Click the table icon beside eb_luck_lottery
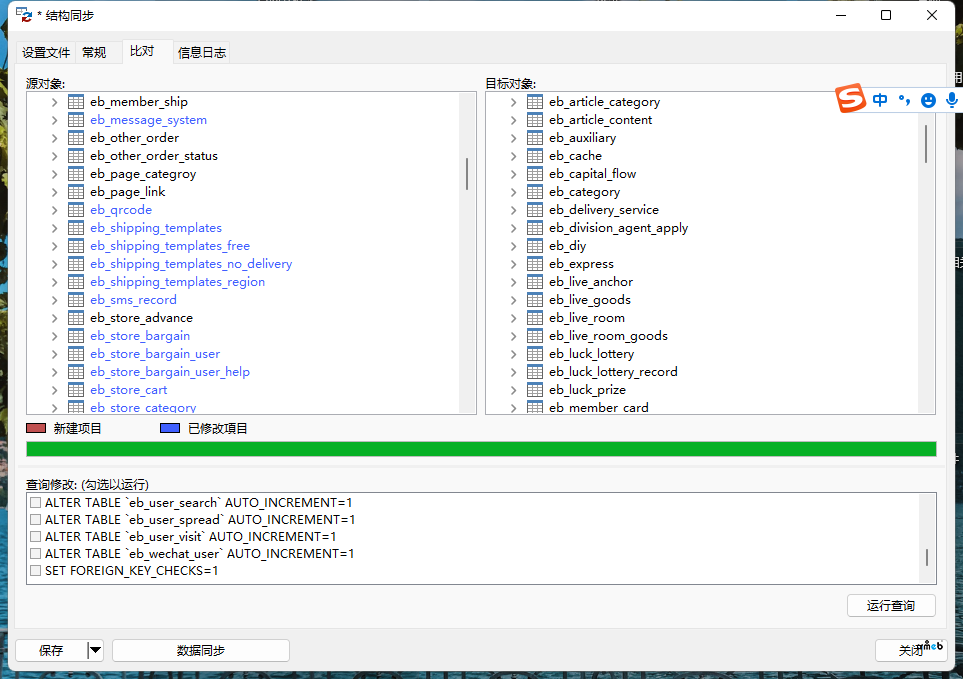 (535, 354)
